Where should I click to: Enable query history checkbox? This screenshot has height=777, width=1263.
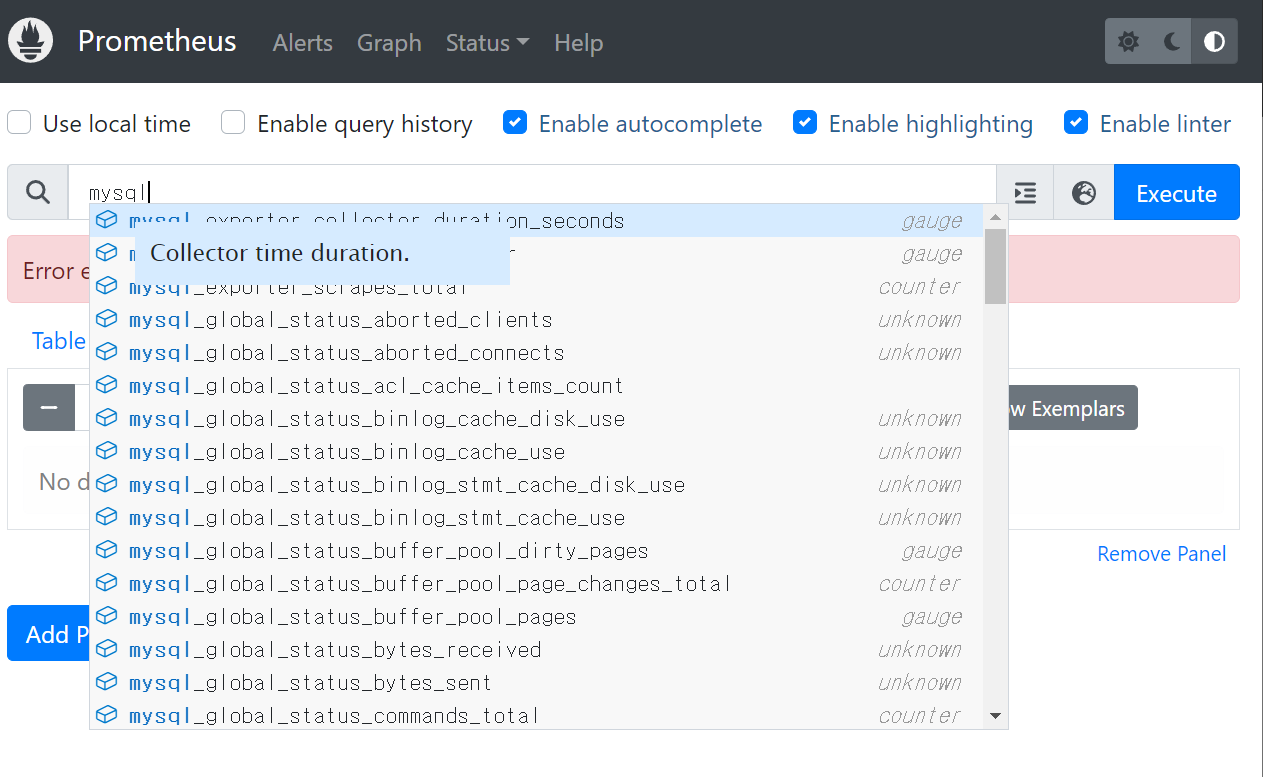tap(233, 123)
